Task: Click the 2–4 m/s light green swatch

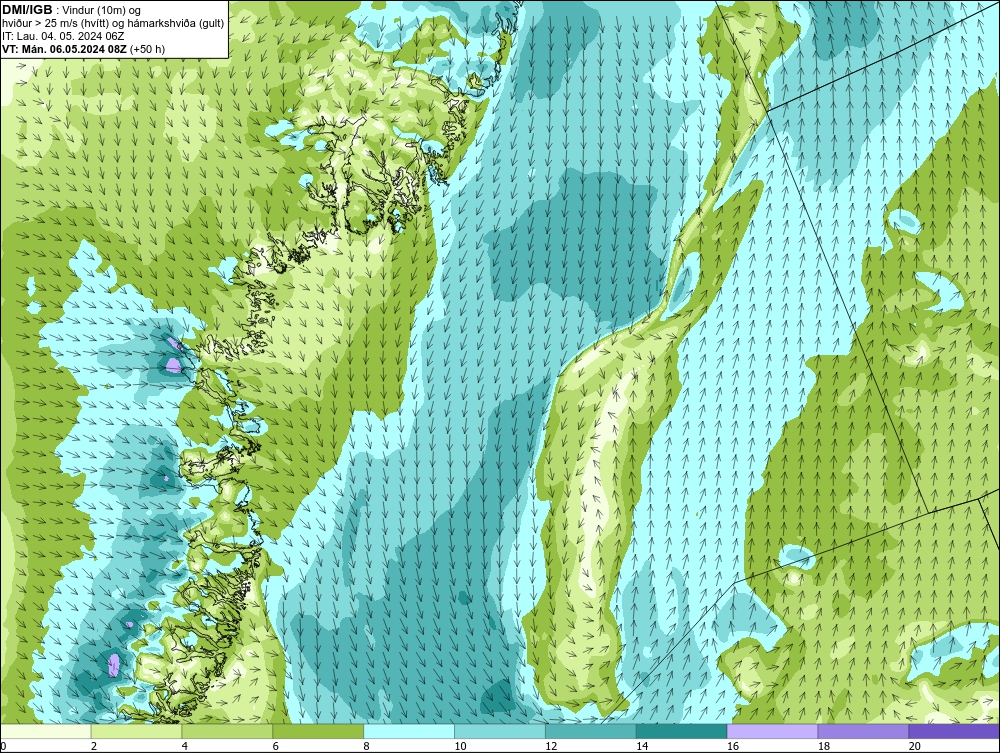Action: (x=136, y=731)
